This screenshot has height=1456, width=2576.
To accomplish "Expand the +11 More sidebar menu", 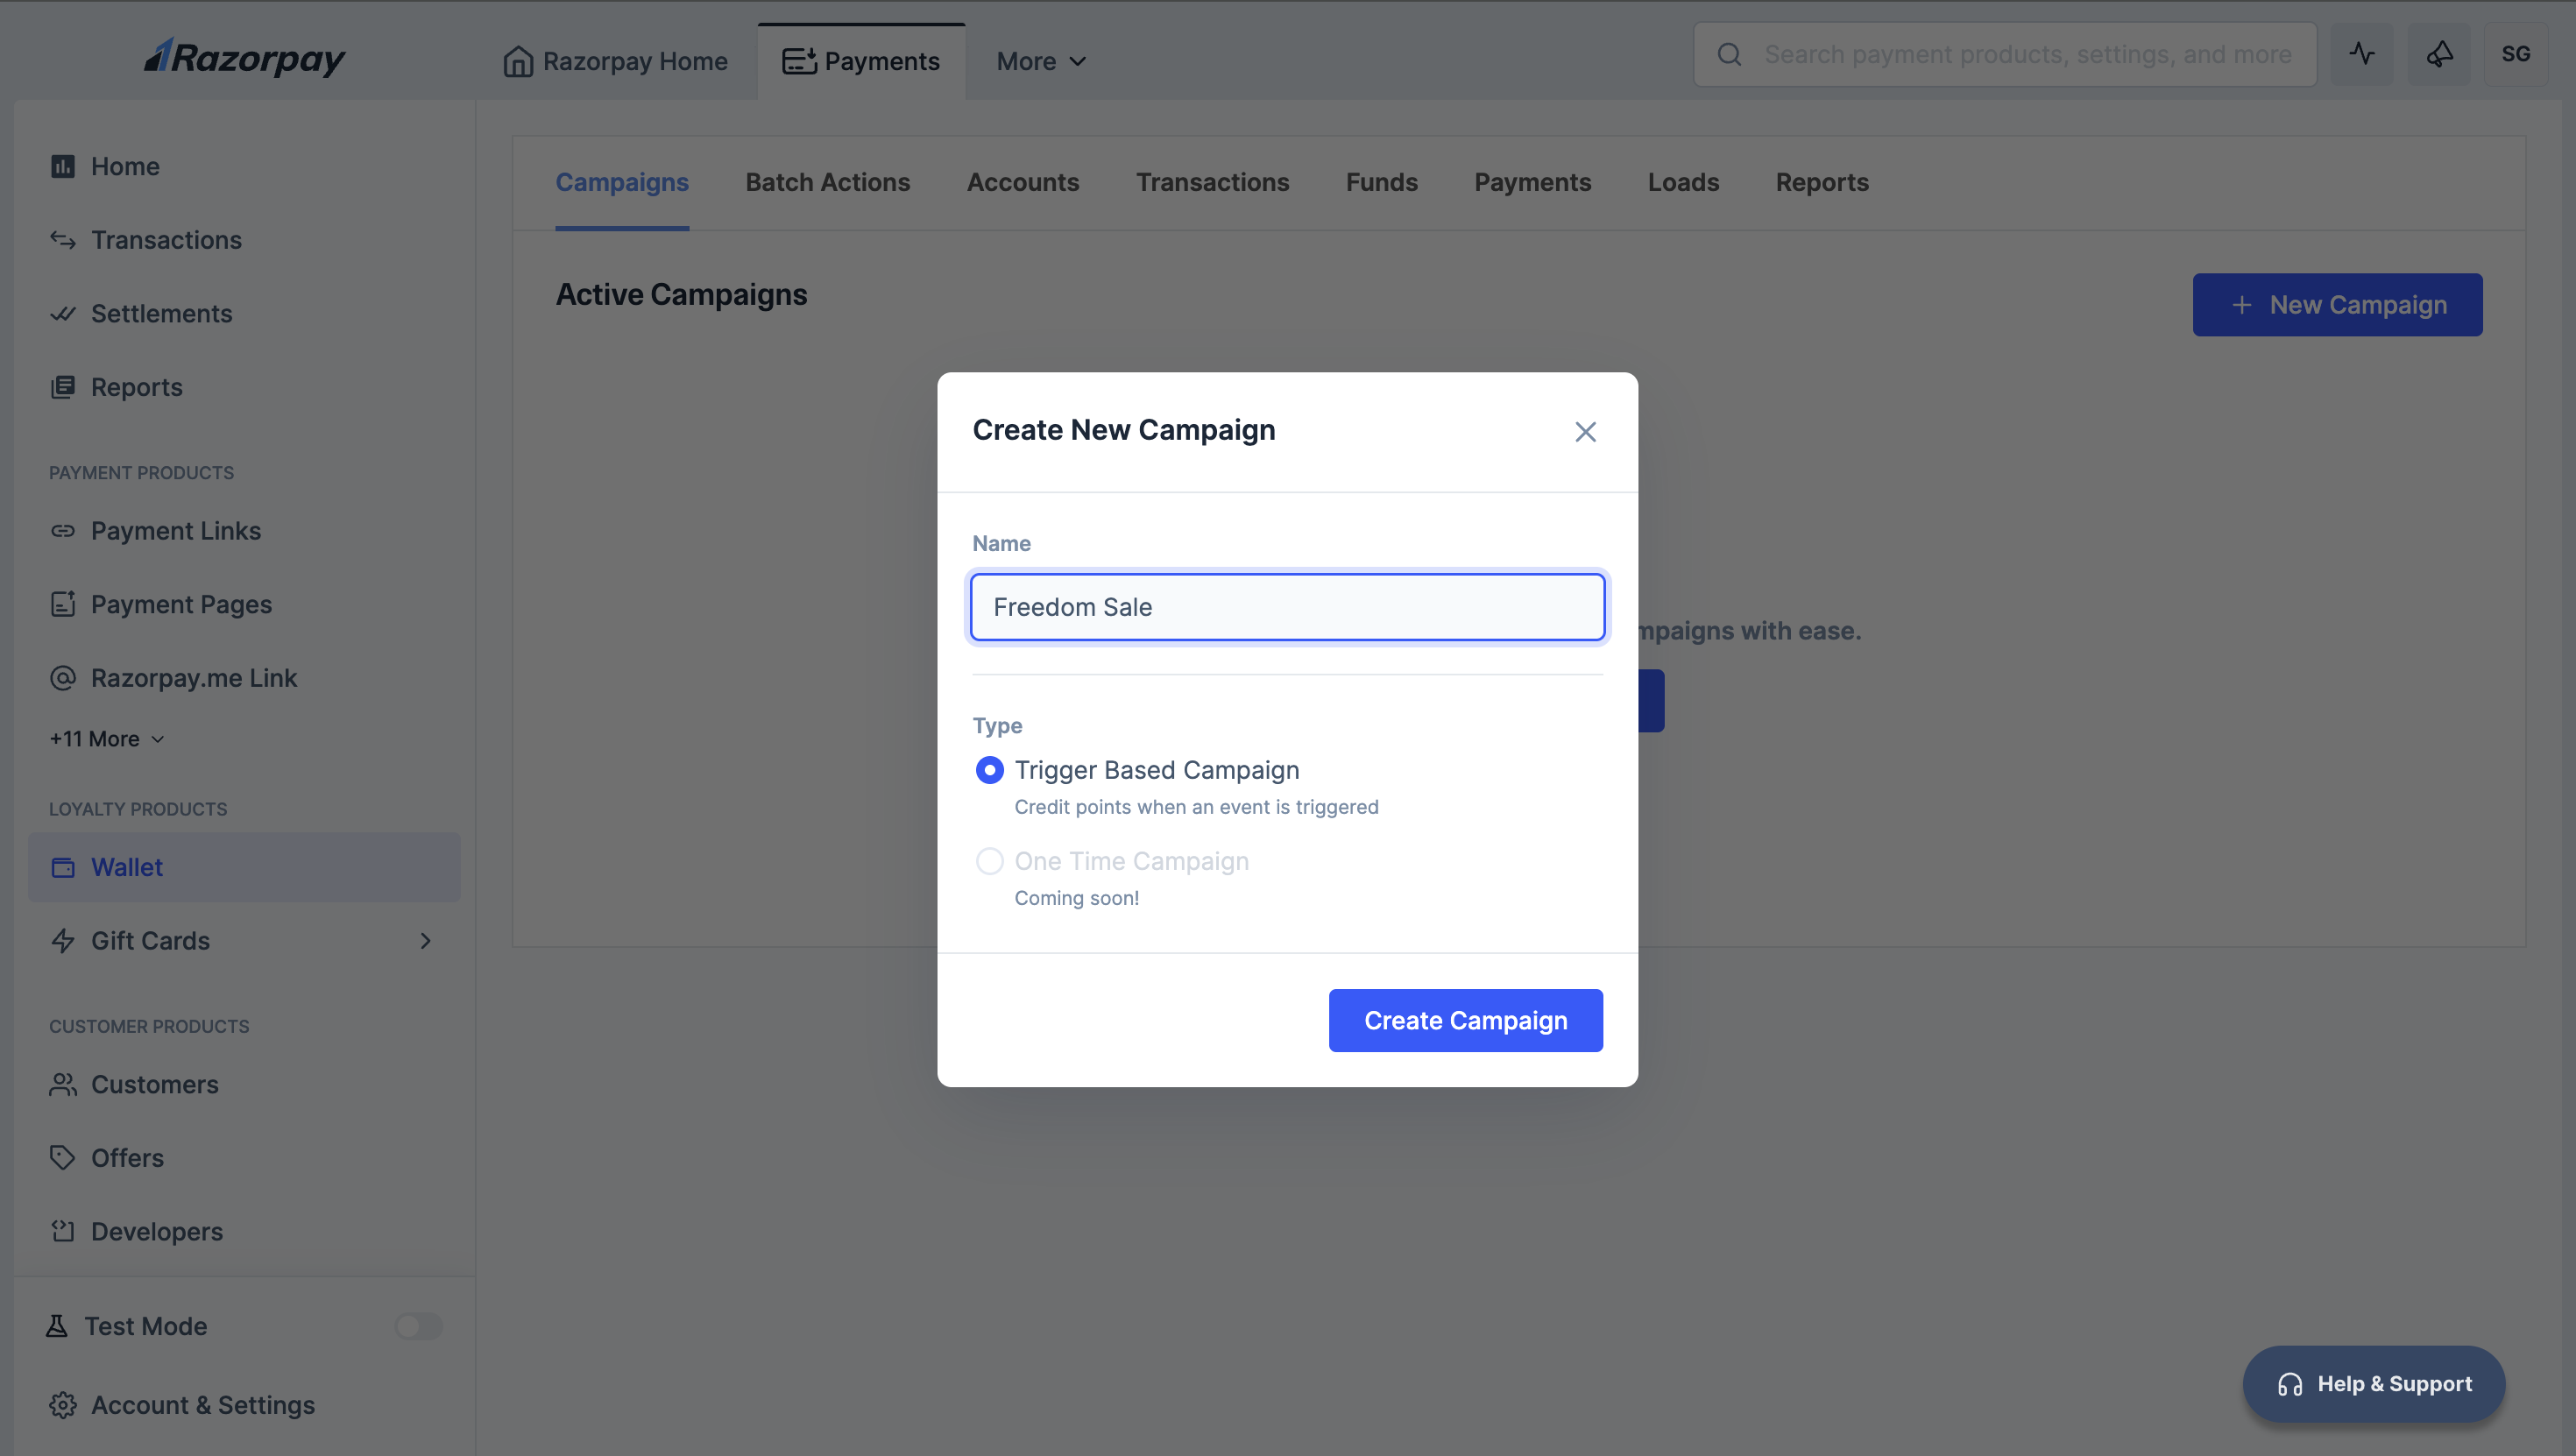I will 105,738.
